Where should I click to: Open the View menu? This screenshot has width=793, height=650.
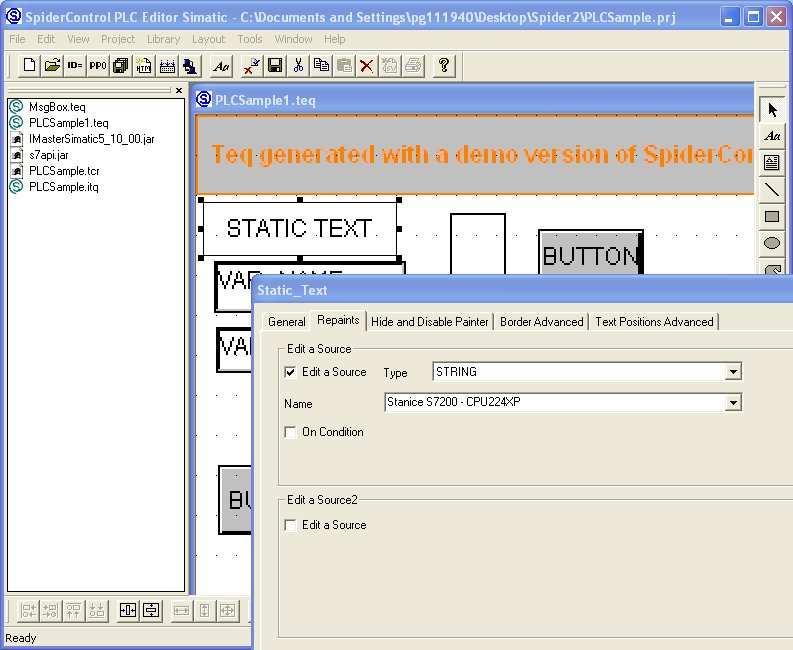pos(78,39)
